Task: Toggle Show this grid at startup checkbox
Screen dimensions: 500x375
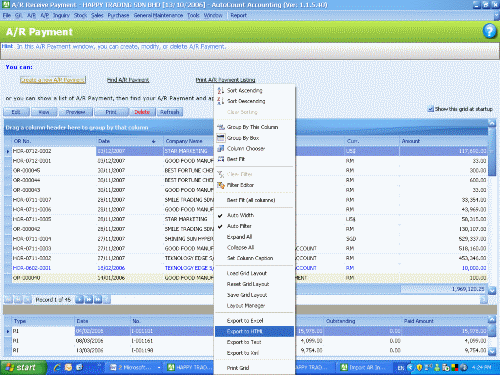Action: click(431, 109)
